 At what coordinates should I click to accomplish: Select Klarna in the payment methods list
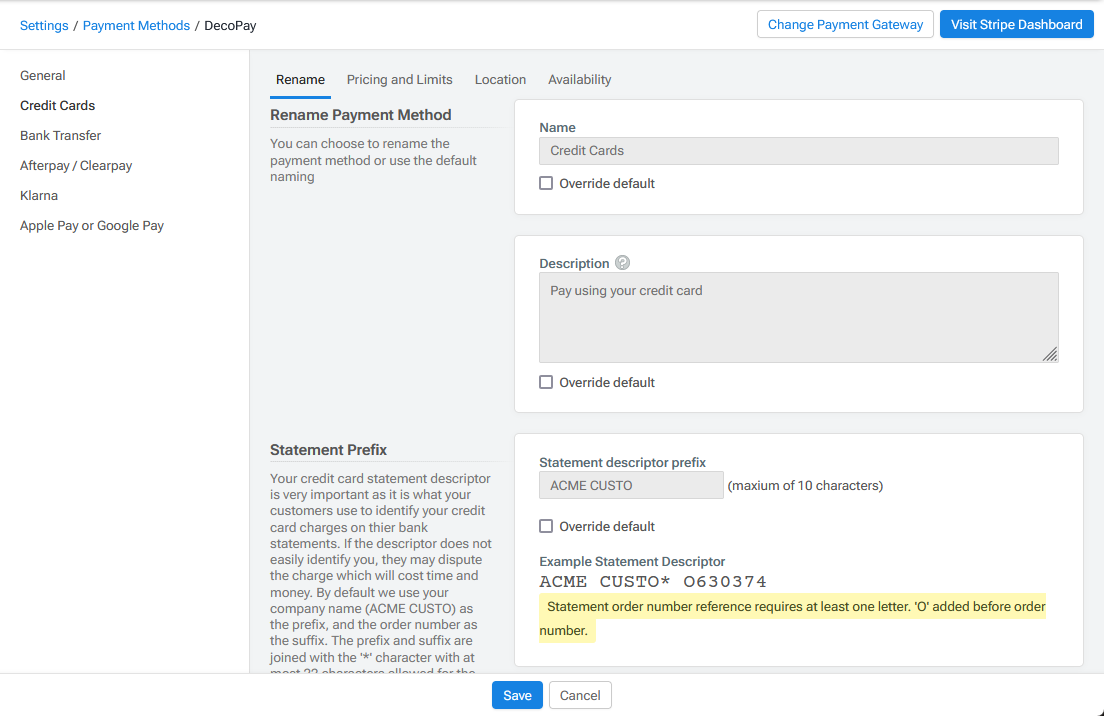[x=38, y=195]
